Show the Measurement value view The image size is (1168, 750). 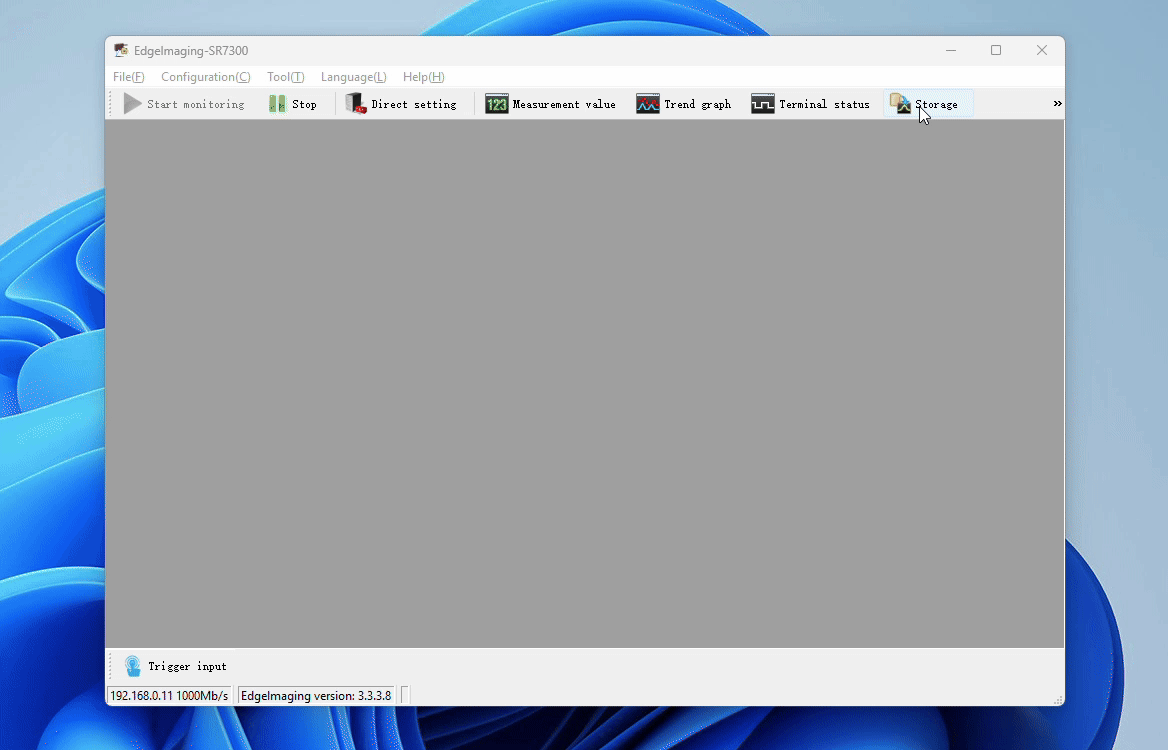coord(551,104)
